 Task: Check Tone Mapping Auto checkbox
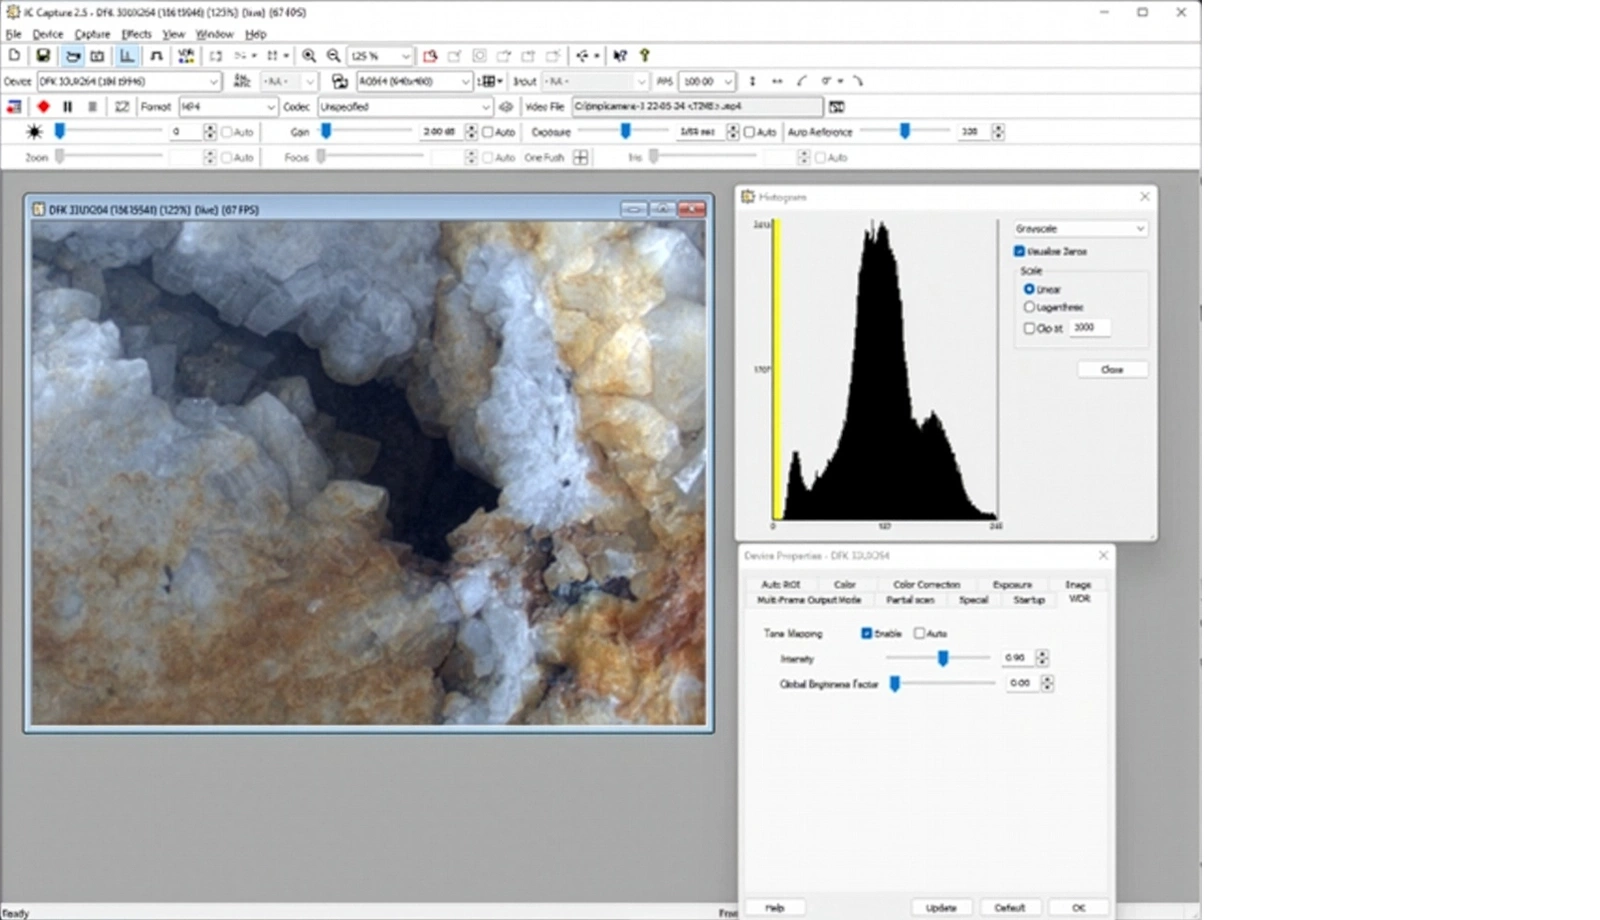click(919, 633)
